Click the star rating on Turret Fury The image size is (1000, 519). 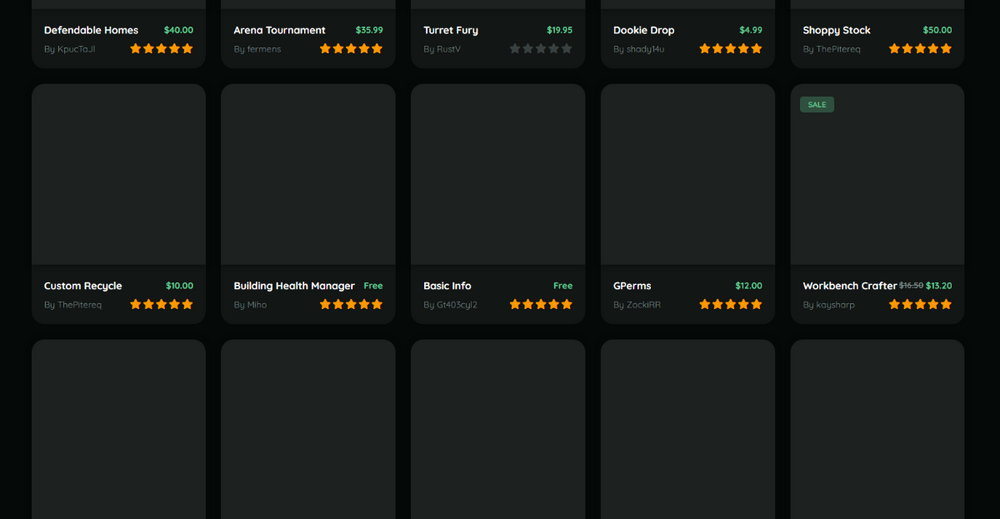[x=540, y=48]
